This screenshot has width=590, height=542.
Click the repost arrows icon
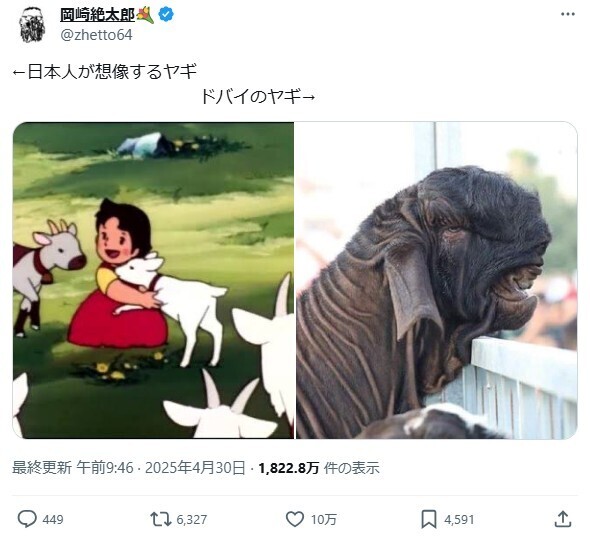[x=161, y=519]
